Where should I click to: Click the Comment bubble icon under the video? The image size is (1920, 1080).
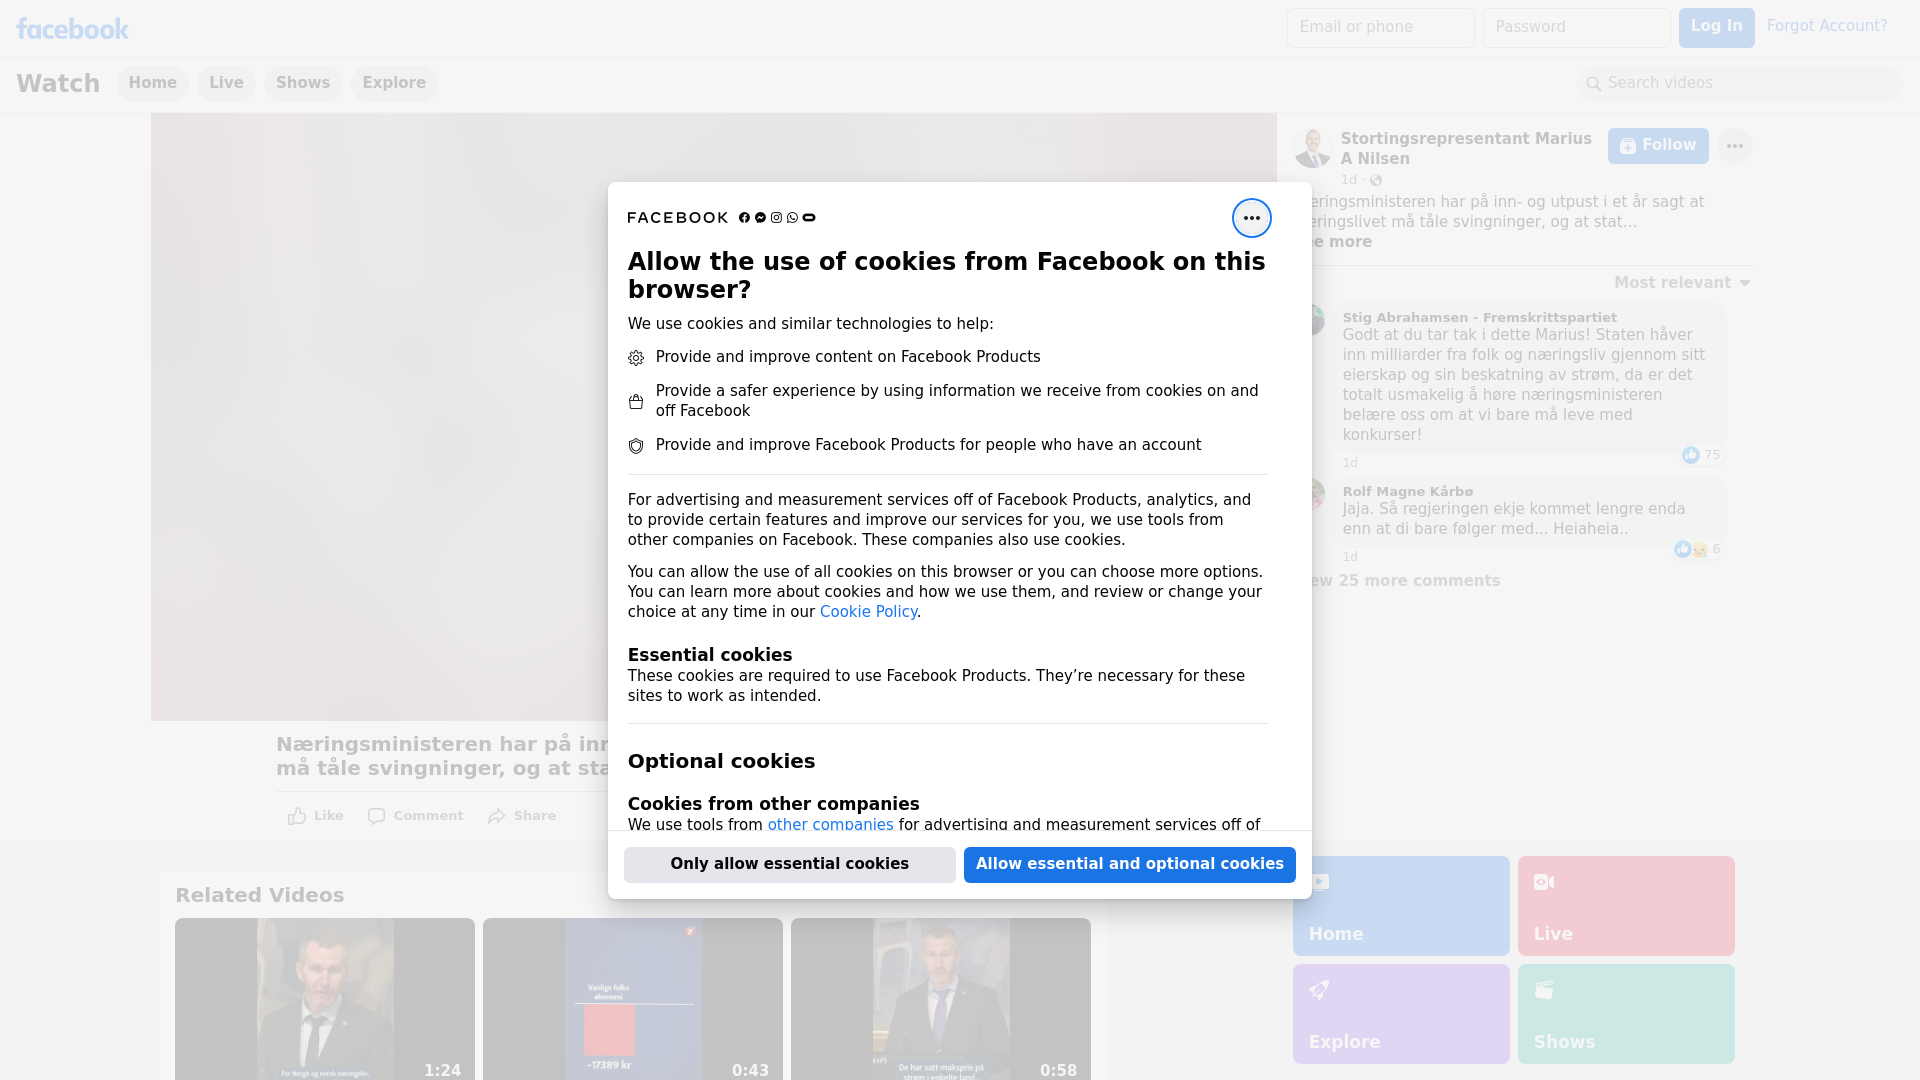point(376,816)
